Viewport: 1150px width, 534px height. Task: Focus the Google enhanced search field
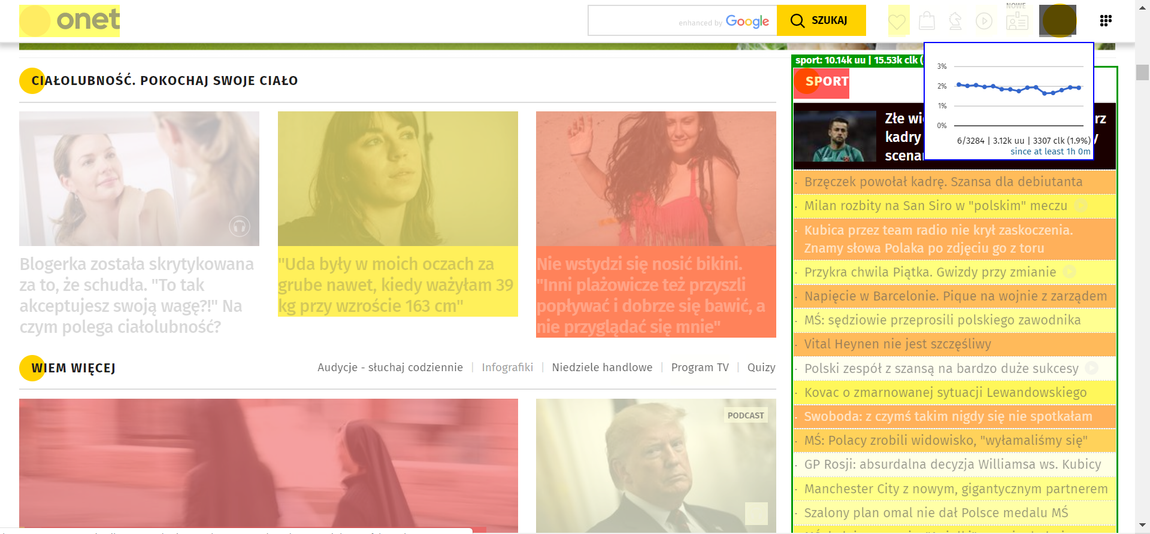pos(681,21)
